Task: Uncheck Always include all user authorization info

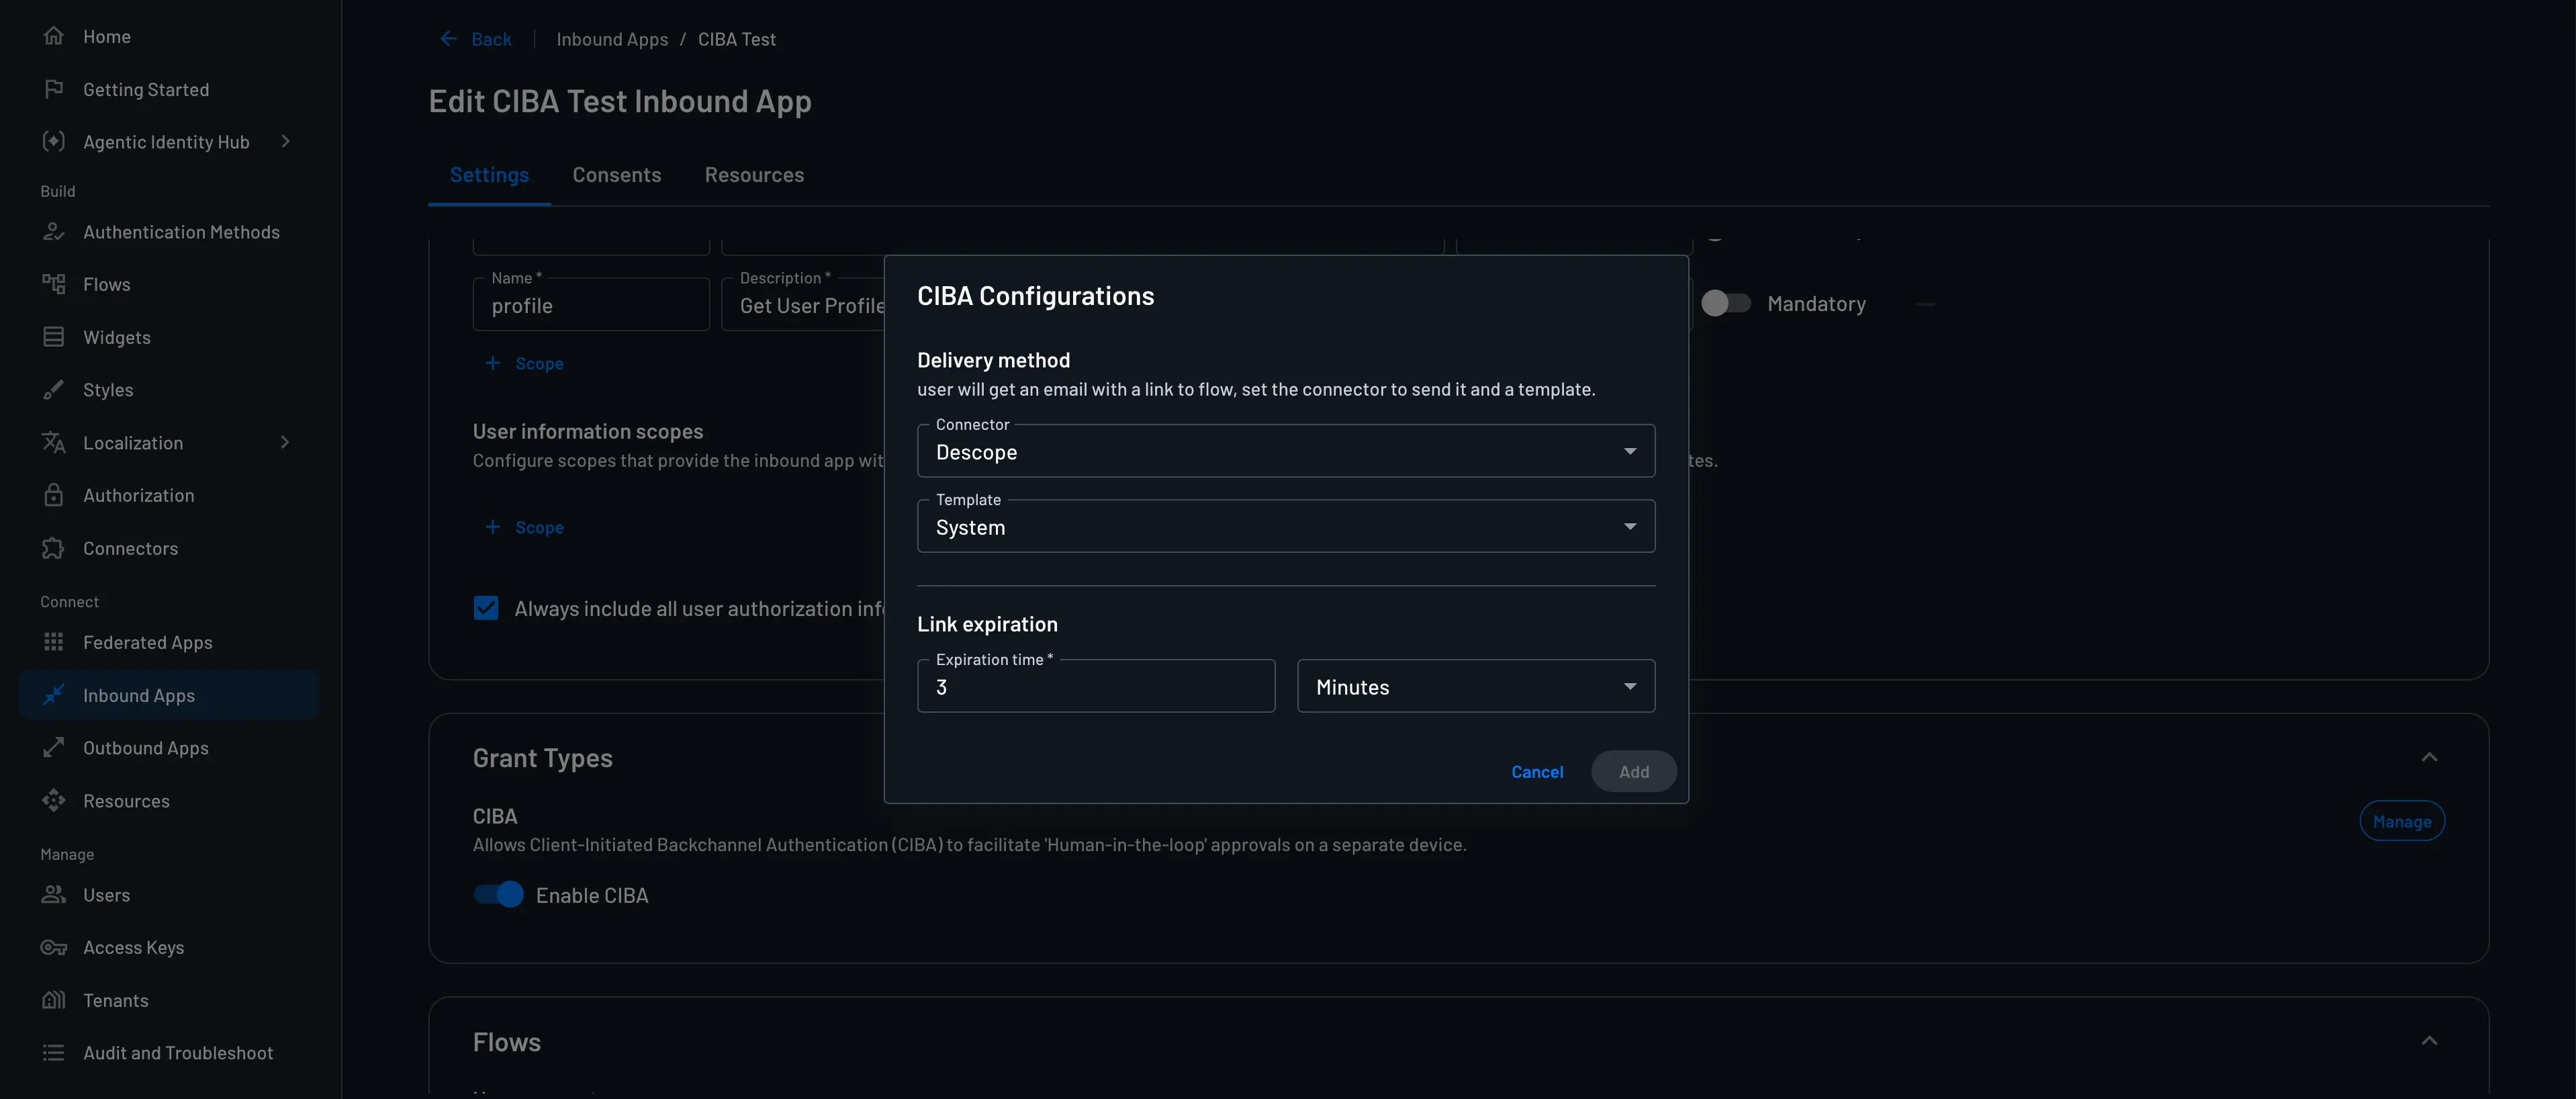Action: click(x=486, y=608)
